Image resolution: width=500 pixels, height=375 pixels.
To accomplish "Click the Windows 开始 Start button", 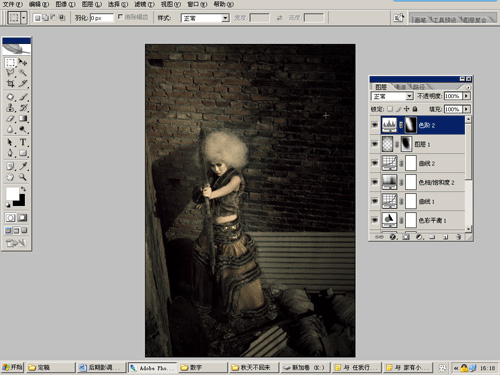I will (x=12, y=367).
